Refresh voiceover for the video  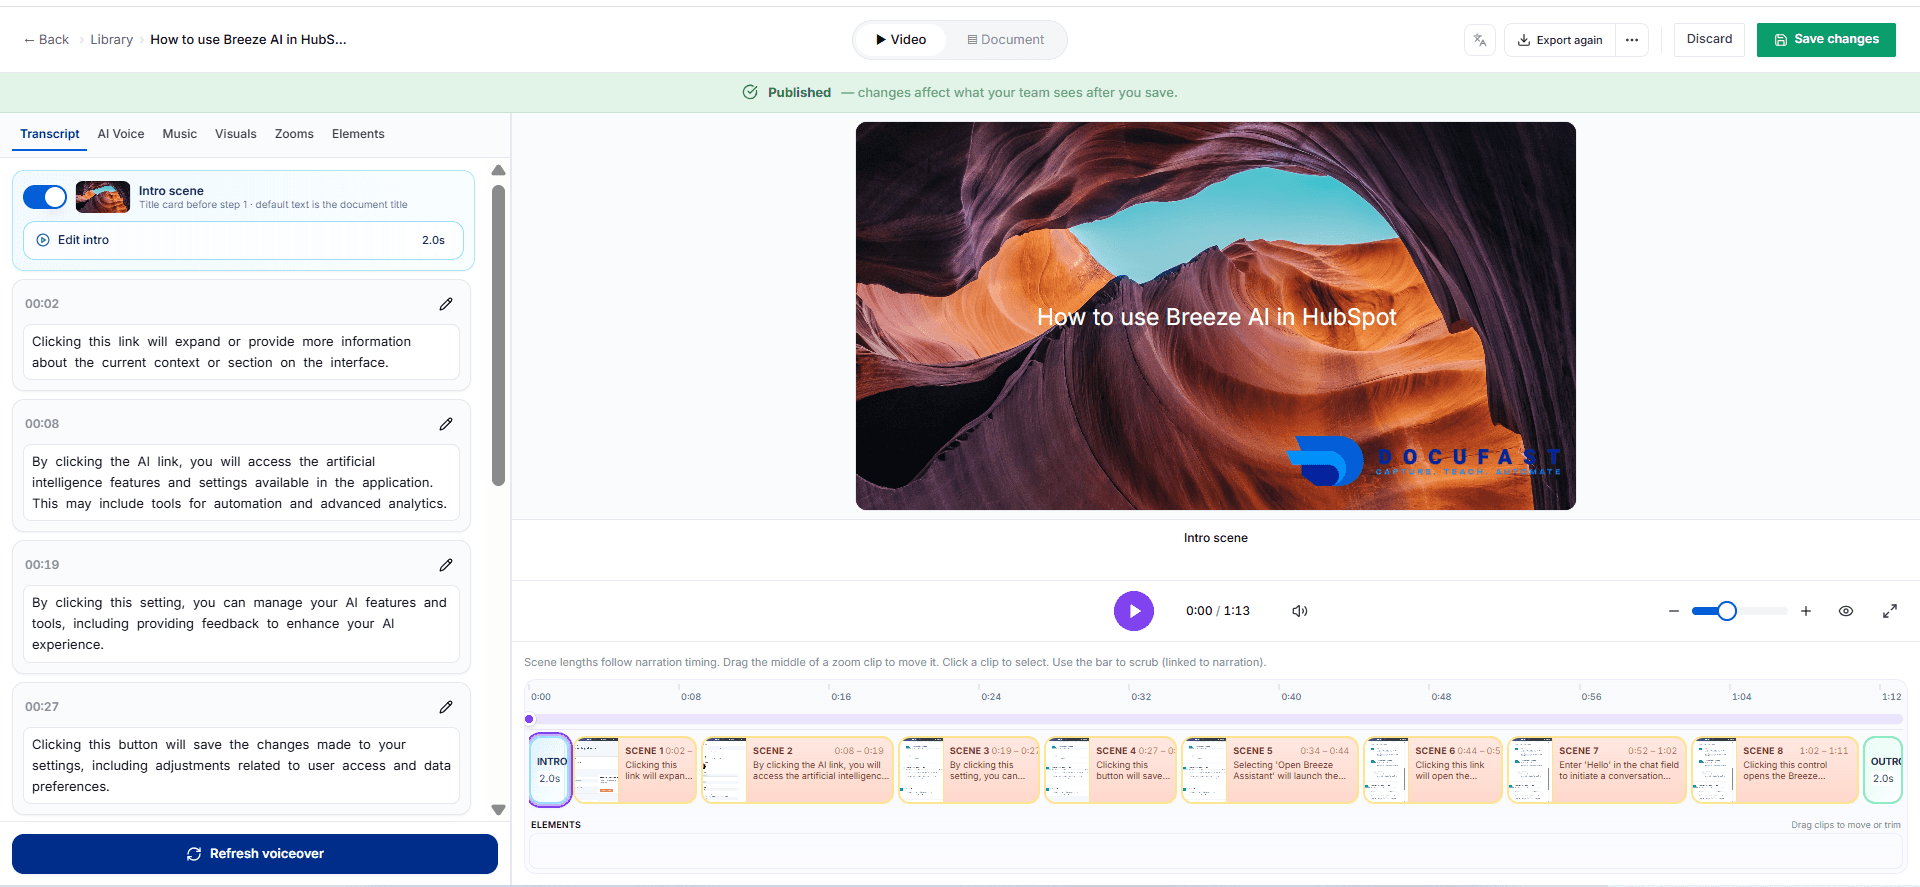coord(255,854)
